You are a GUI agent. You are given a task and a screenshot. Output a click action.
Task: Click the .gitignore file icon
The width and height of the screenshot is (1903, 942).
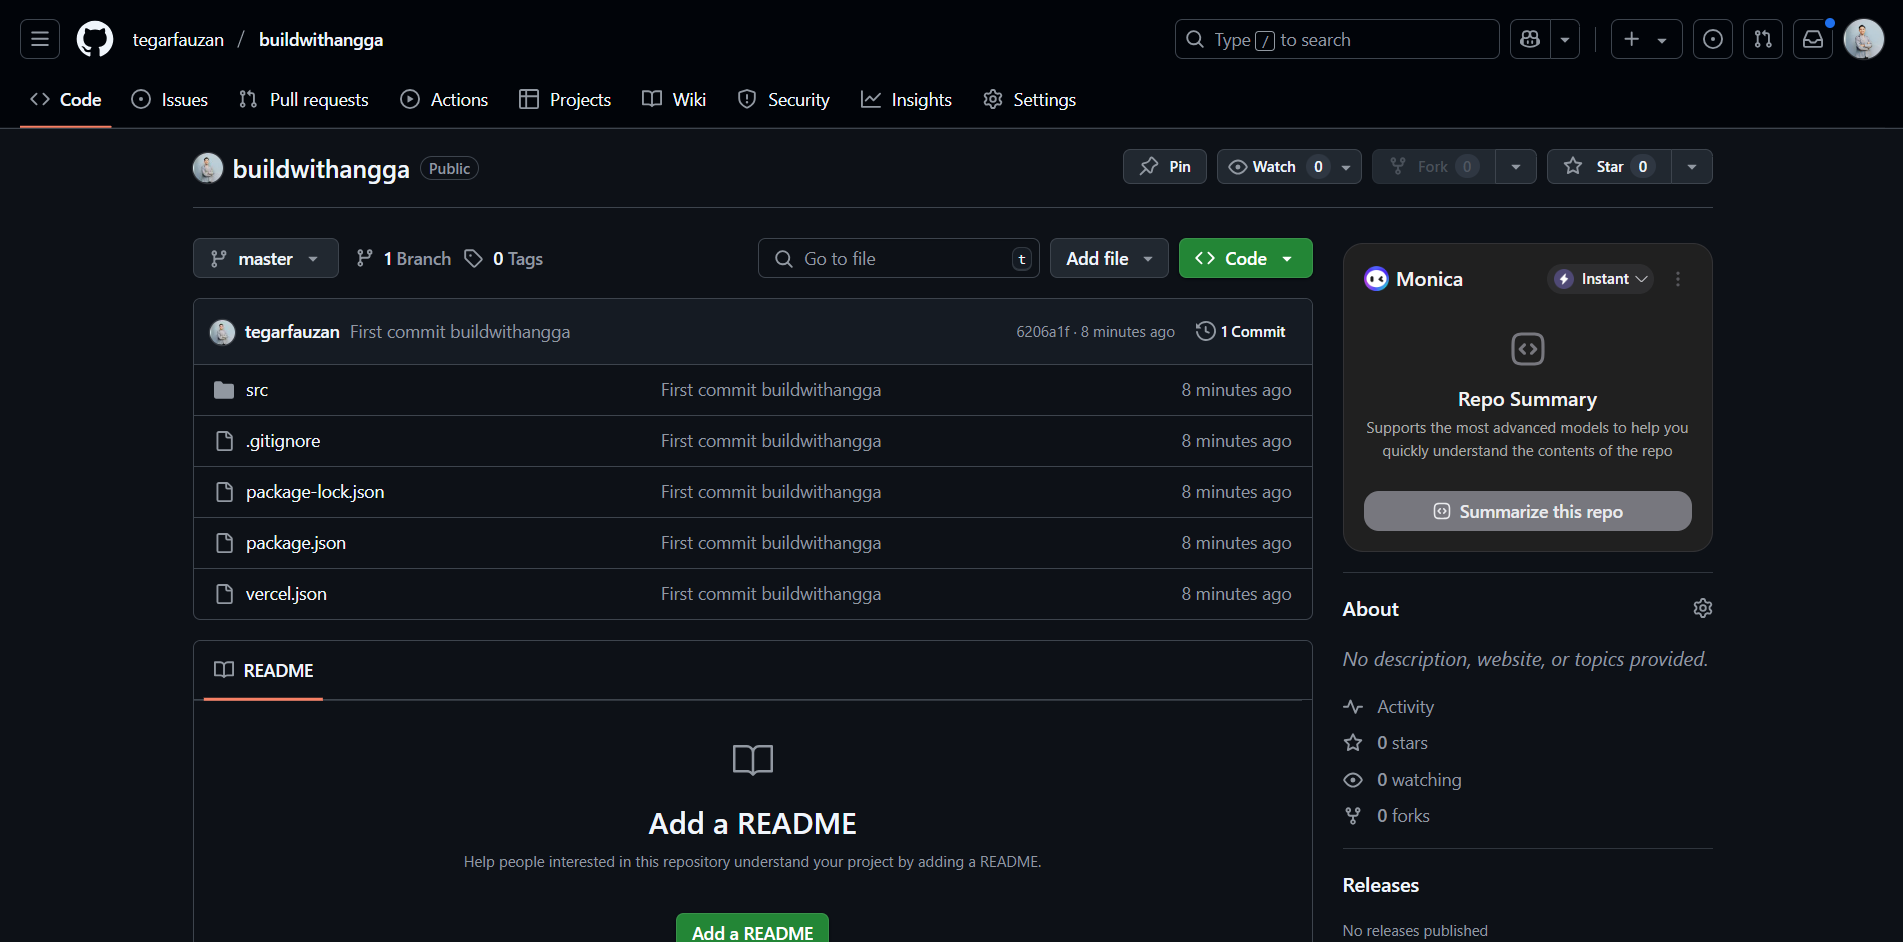tap(224, 441)
